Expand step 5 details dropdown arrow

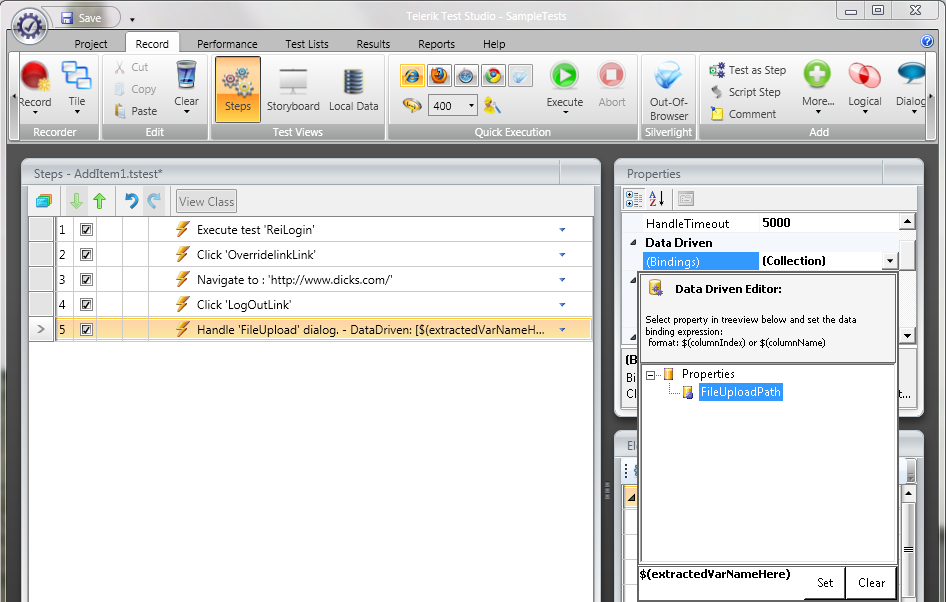click(562, 330)
